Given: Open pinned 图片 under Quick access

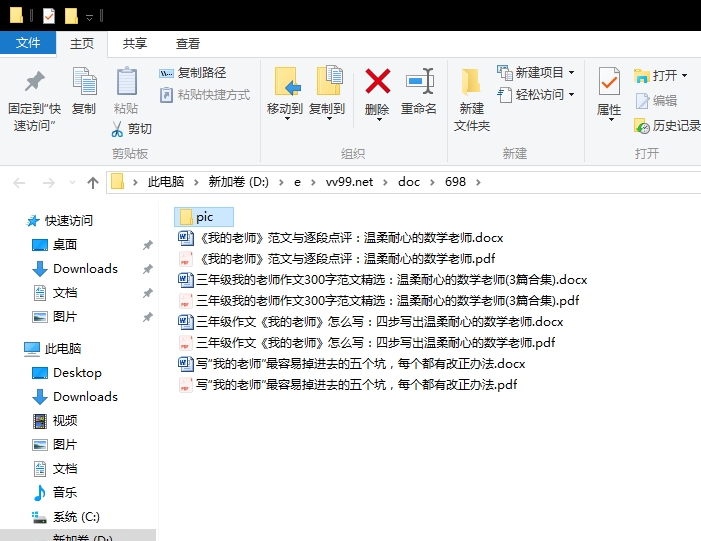Looking at the screenshot, I should coord(55,317).
